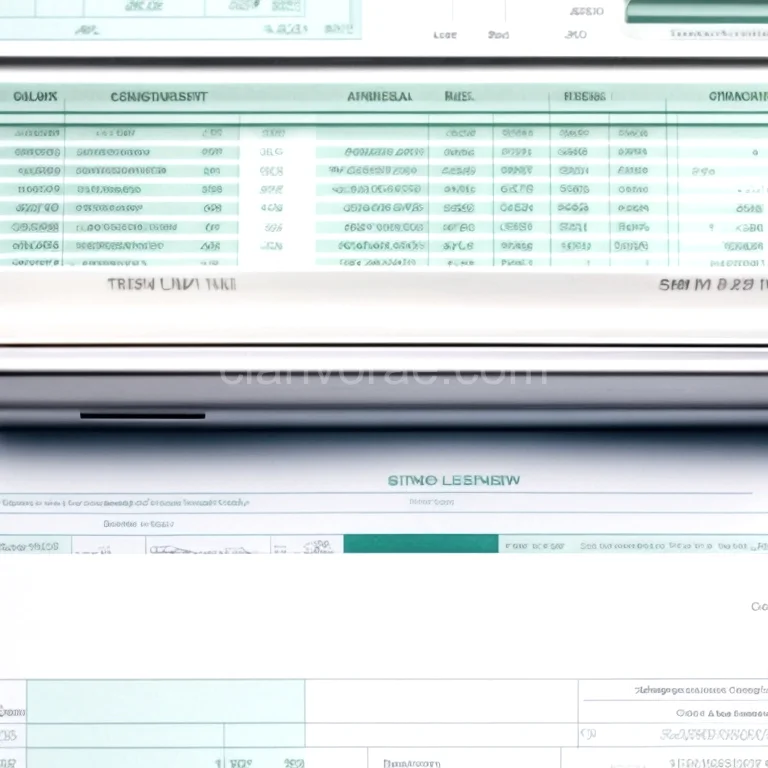Select the CEMIGTUASENT column header
The width and height of the screenshot is (768, 768).
[158, 97]
